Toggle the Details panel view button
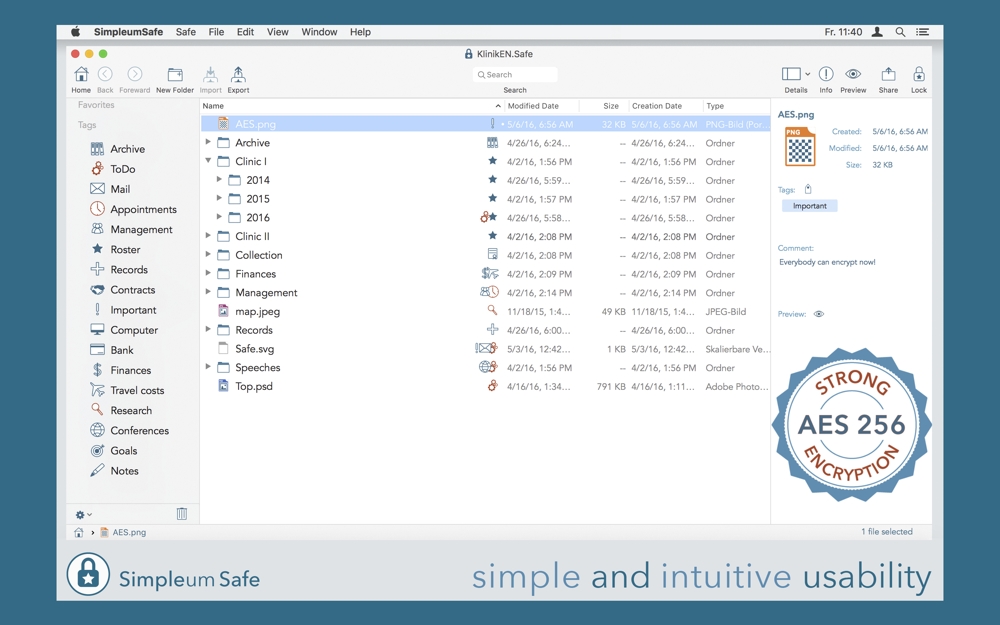The image size is (1000, 625). click(x=791, y=75)
